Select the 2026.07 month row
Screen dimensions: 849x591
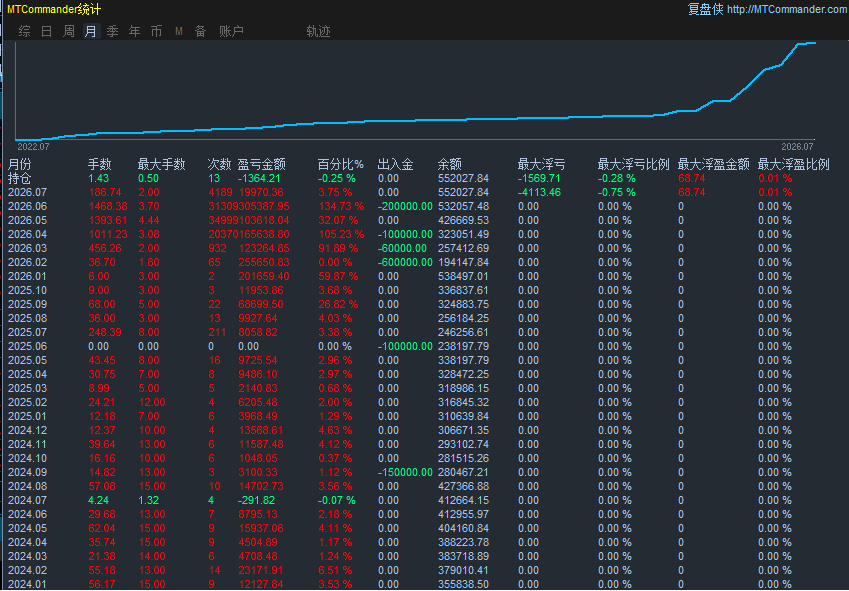(424, 192)
